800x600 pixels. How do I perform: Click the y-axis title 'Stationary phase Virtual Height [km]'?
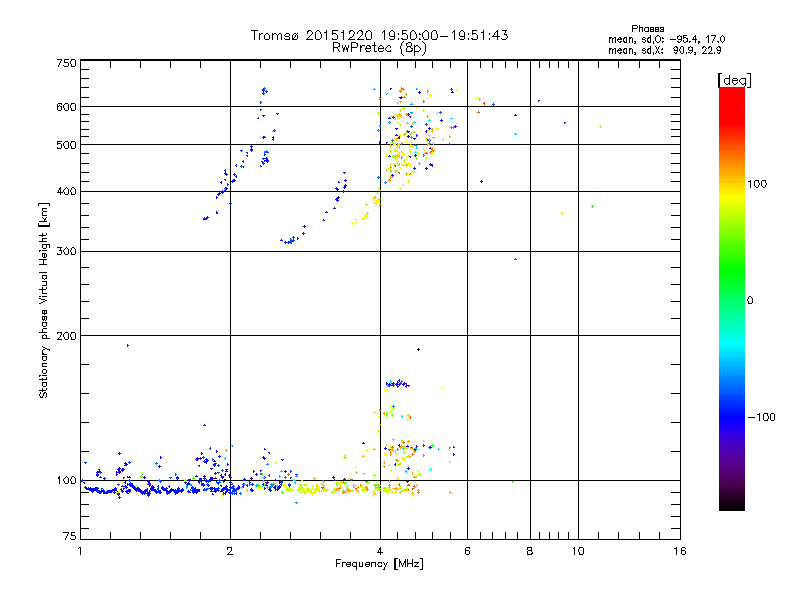pos(44,300)
